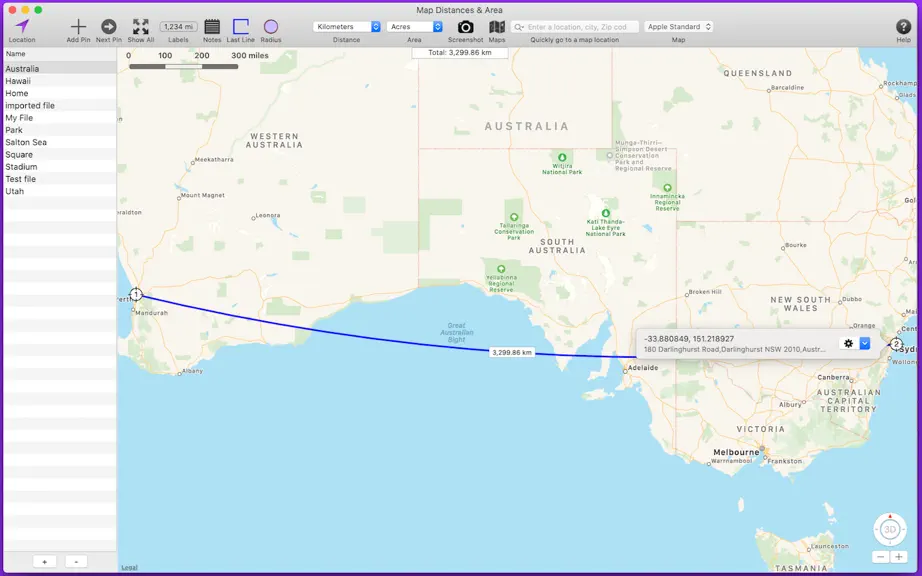
Task: Click the Location arrow icon
Action: tap(22, 26)
